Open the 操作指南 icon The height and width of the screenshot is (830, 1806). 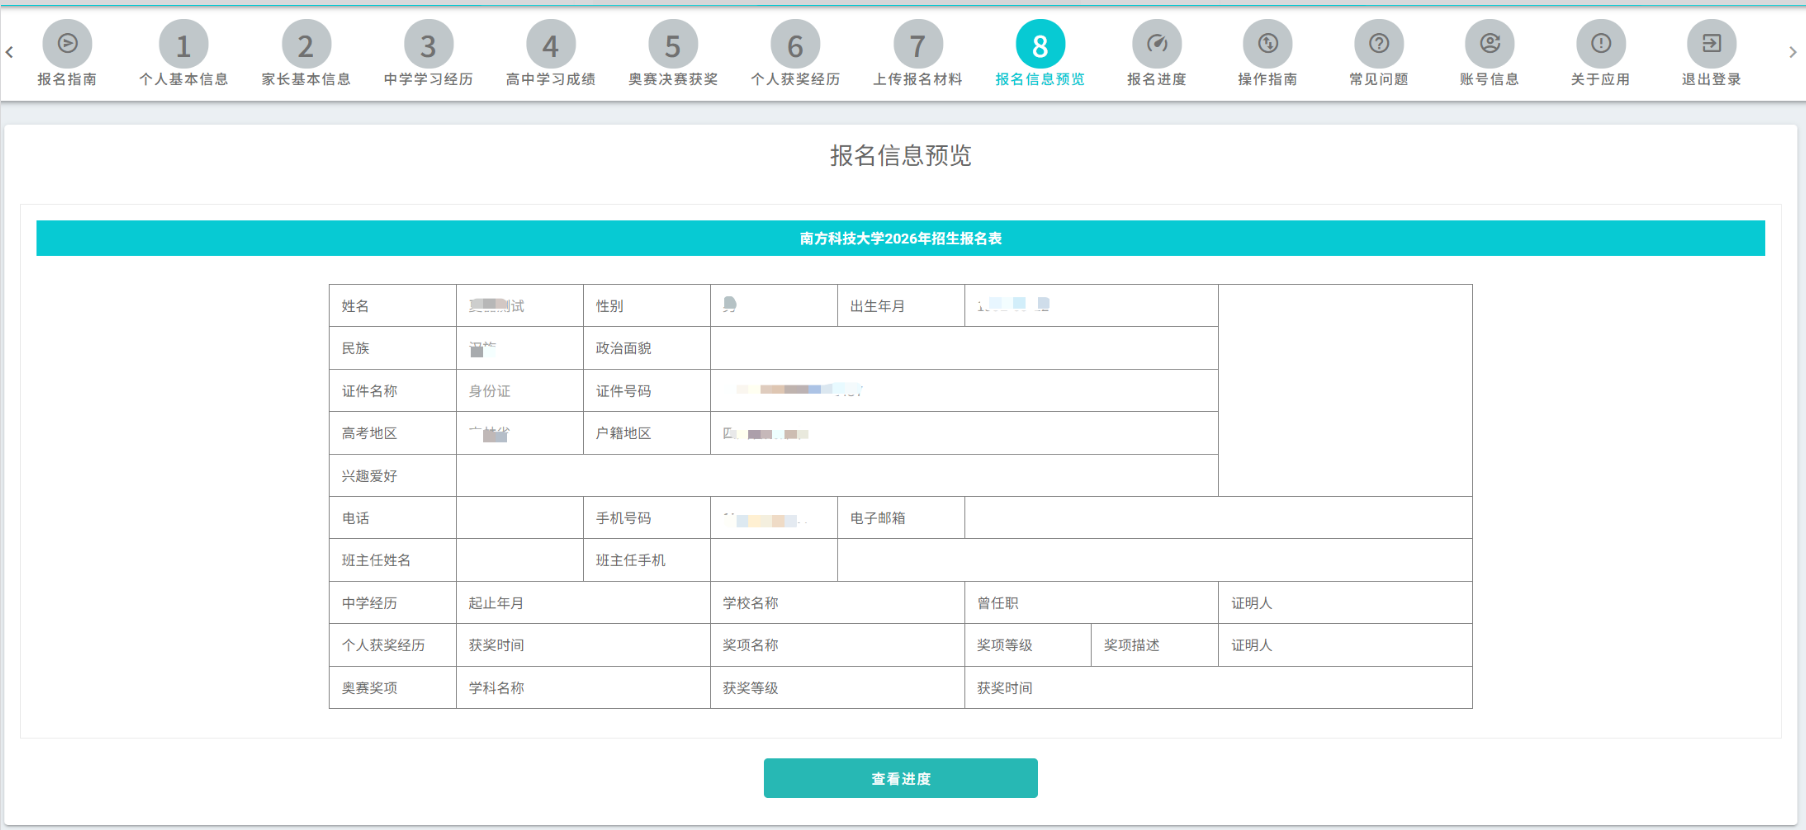point(1267,45)
